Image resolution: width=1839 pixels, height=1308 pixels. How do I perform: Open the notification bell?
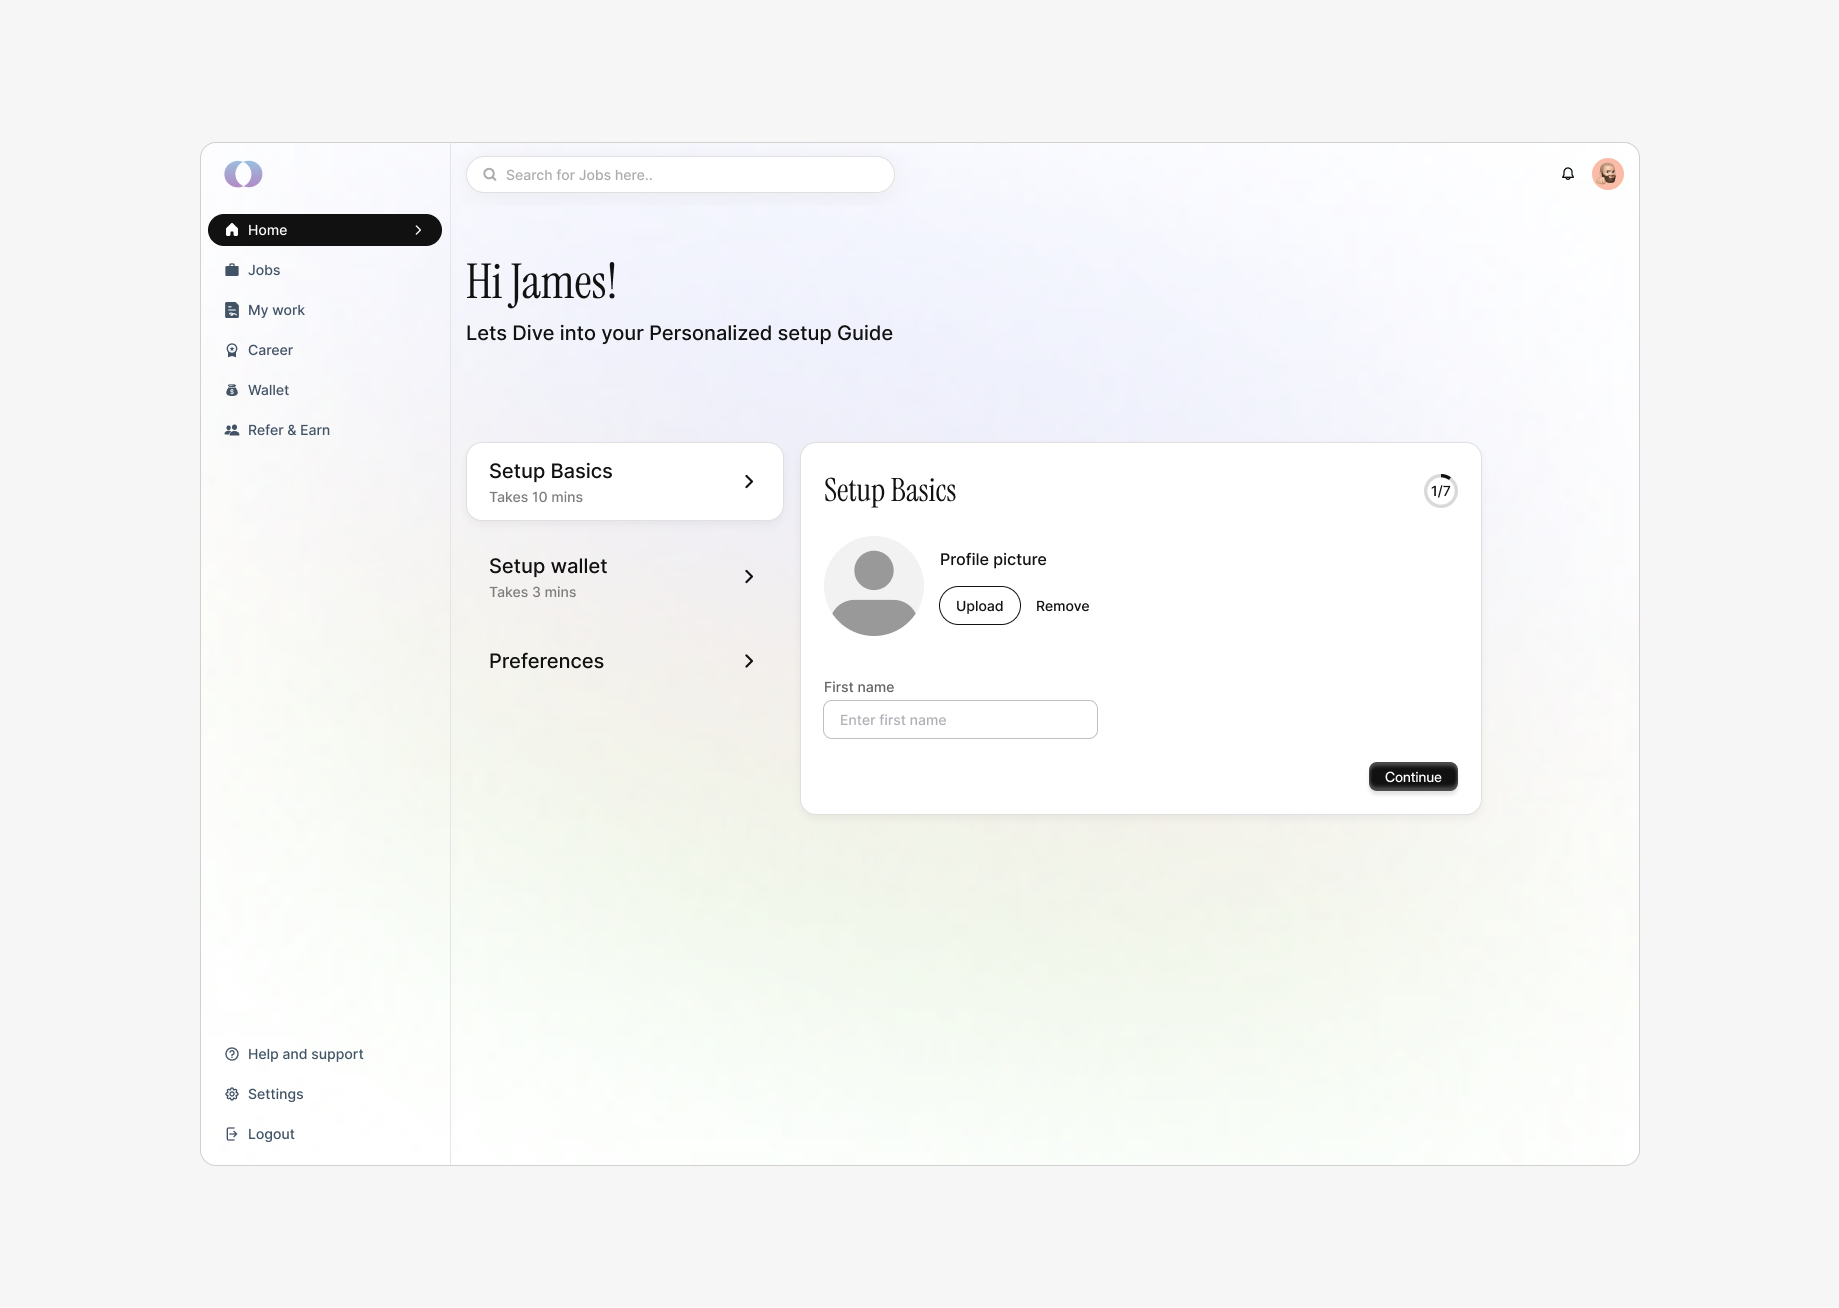point(1566,173)
